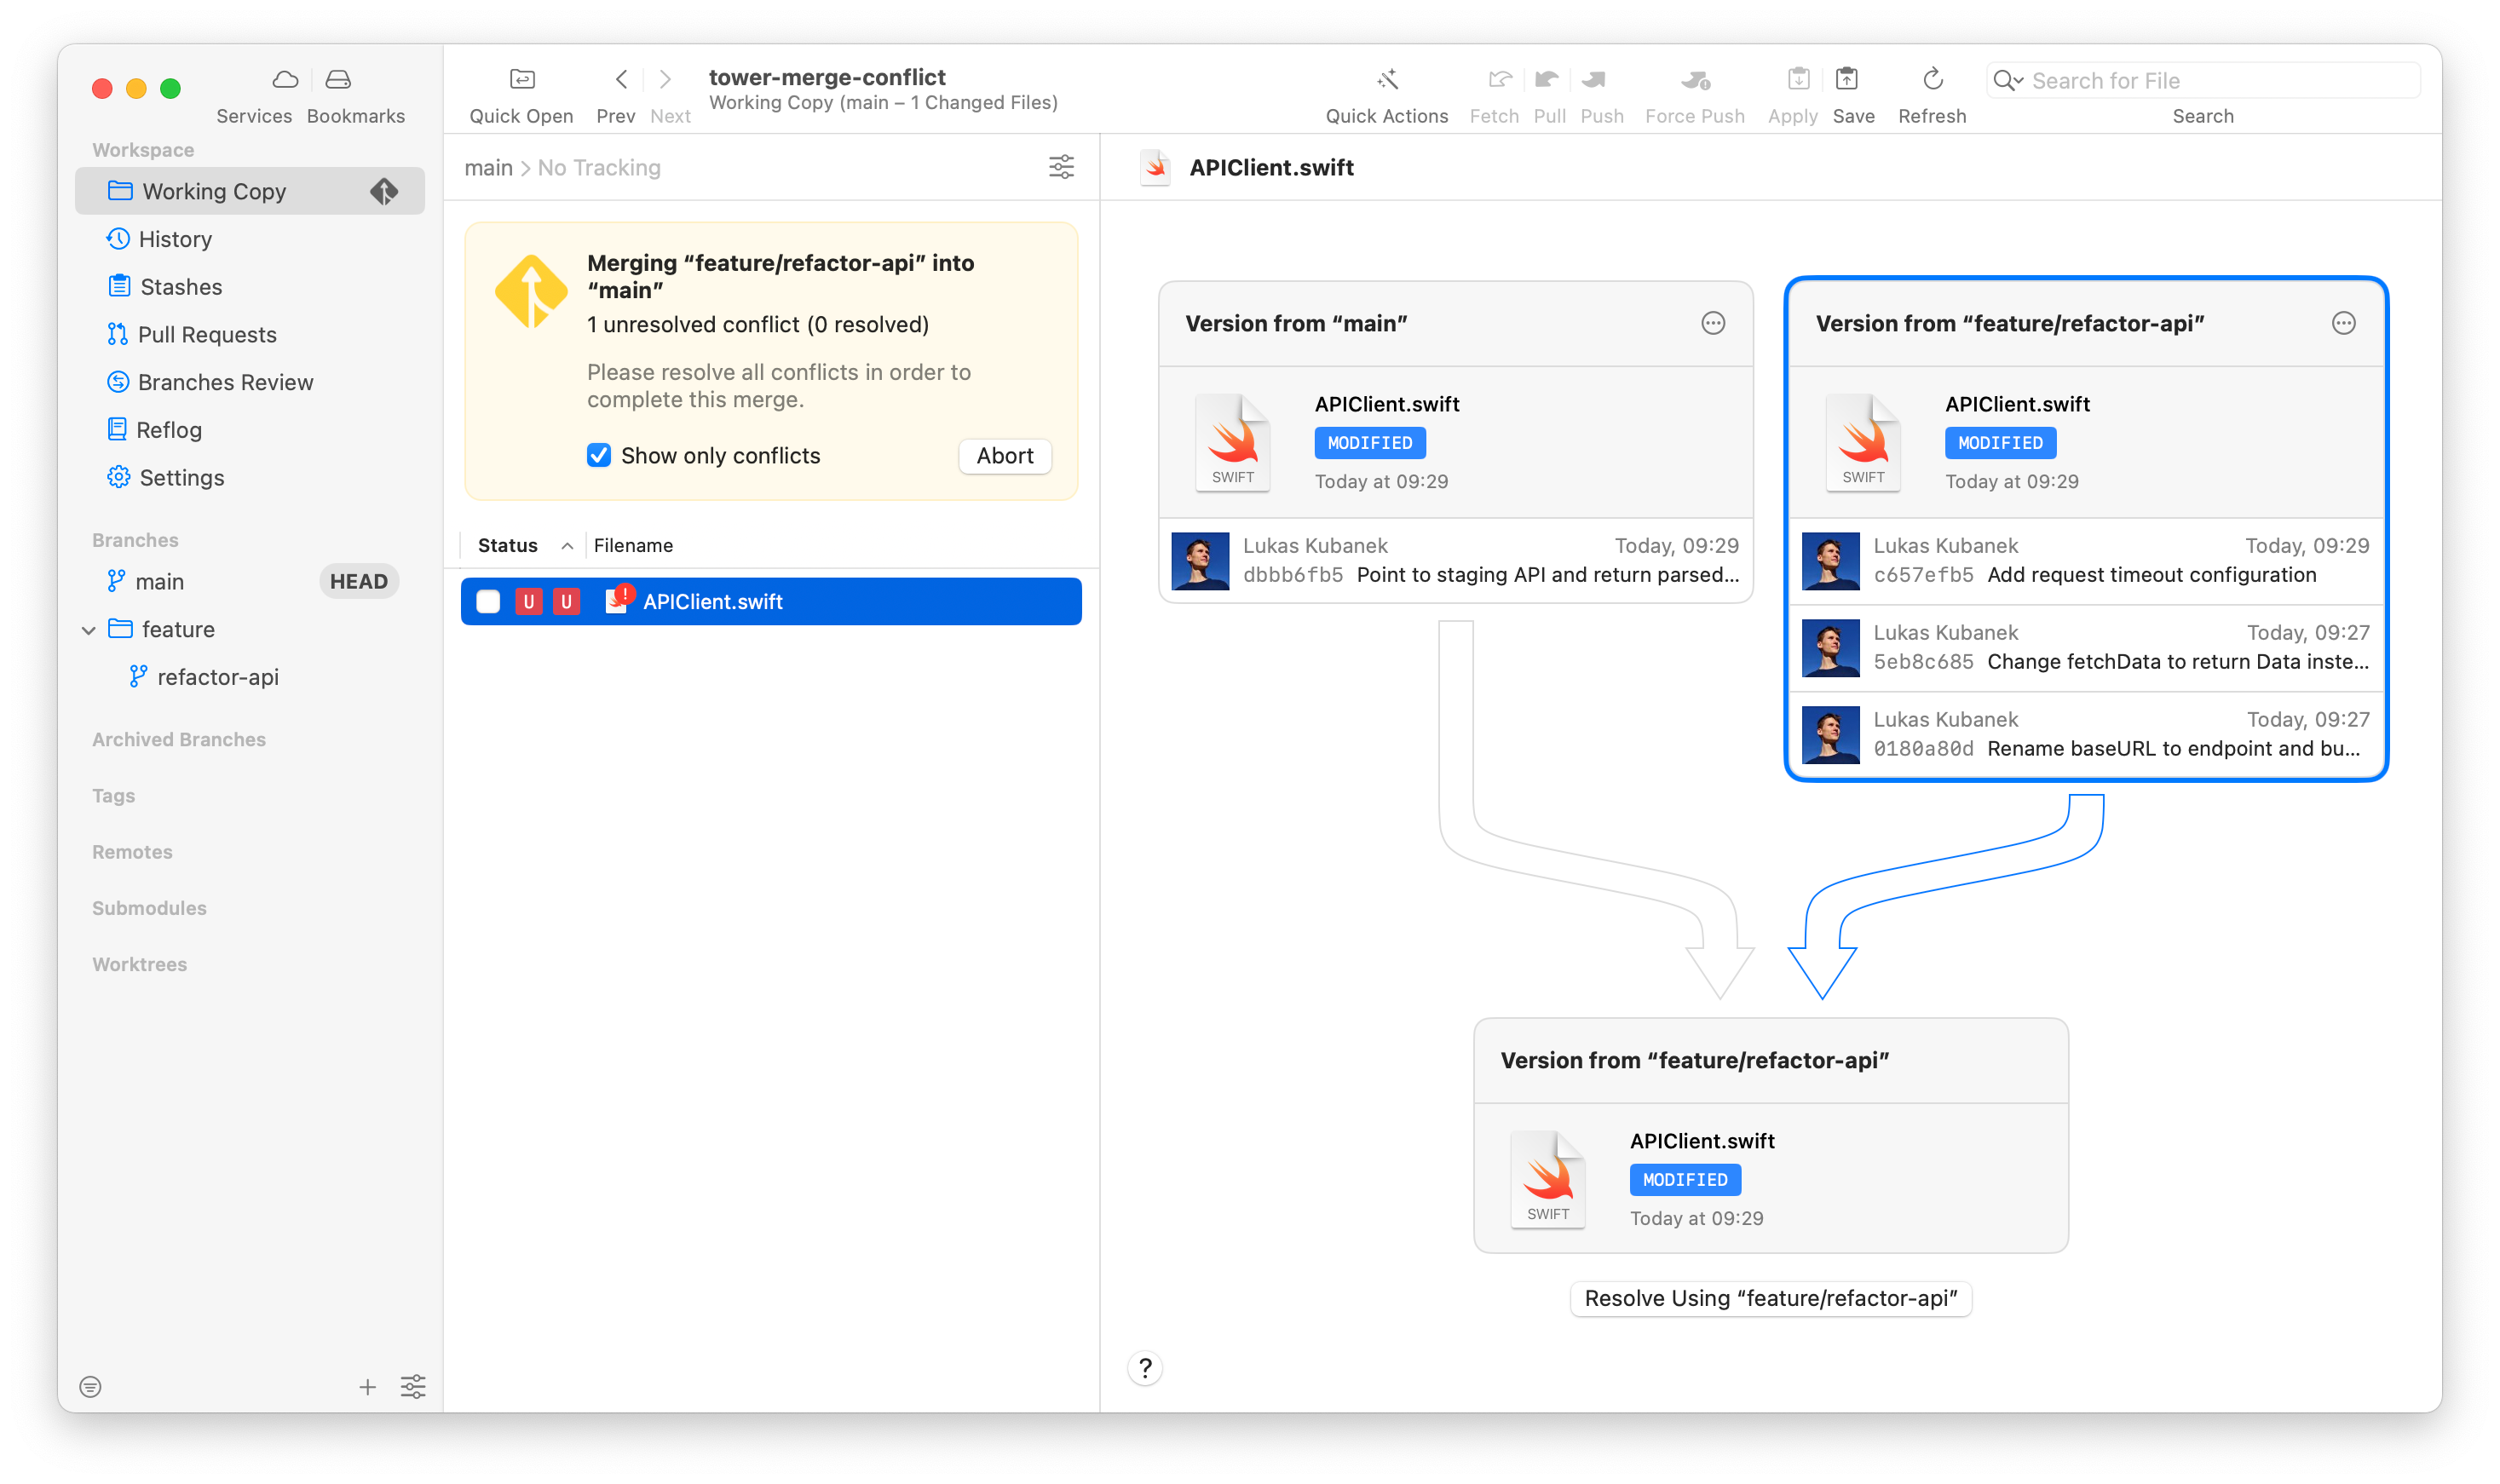
Task: Open options menu for feature/refactor-api version
Action: [x=2342, y=323]
